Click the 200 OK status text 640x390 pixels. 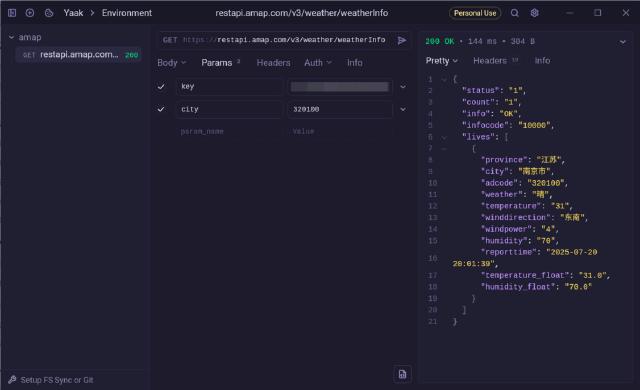coord(440,41)
